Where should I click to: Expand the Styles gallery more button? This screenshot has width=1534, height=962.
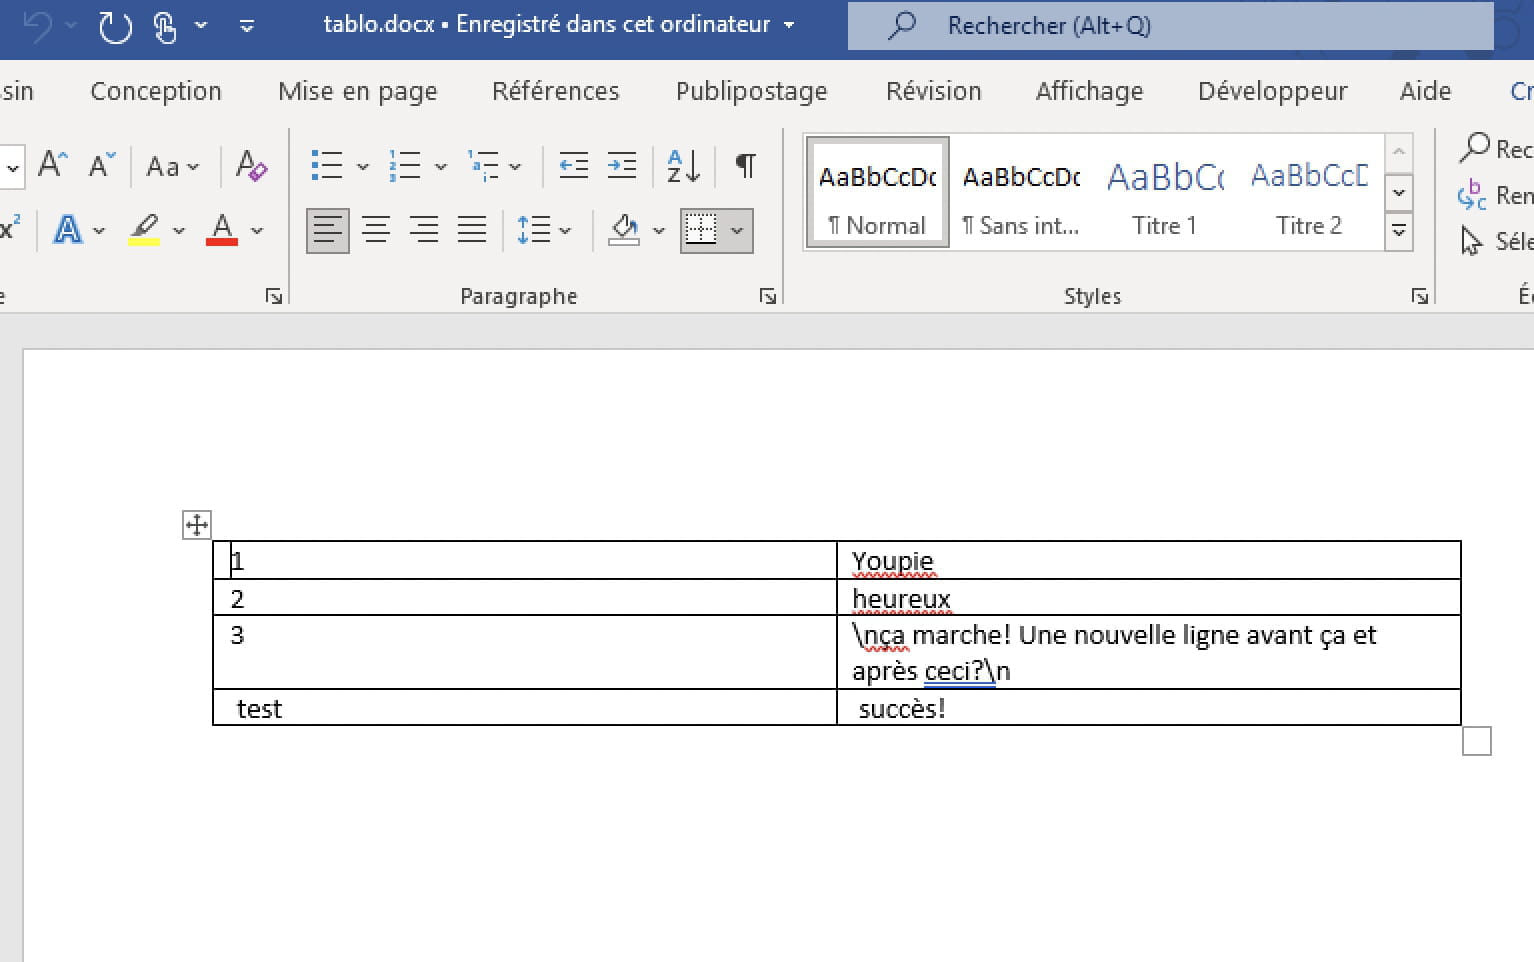(x=1399, y=232)
